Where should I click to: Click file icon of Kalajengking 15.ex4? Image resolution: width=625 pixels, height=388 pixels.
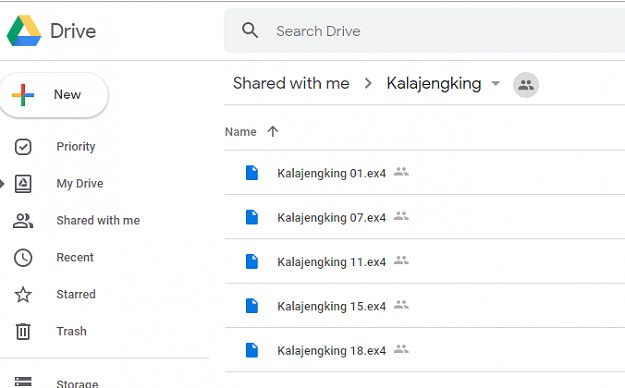tap(252, 306)
